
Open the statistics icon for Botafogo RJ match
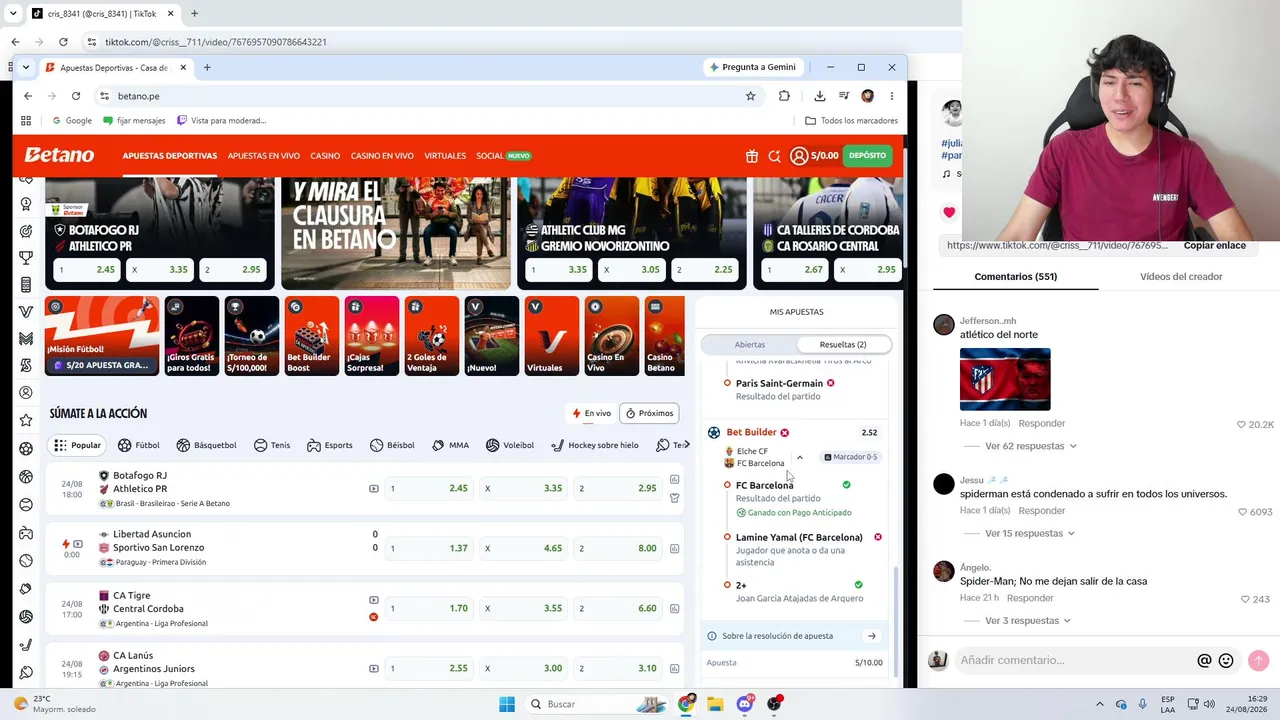point(674,480)
